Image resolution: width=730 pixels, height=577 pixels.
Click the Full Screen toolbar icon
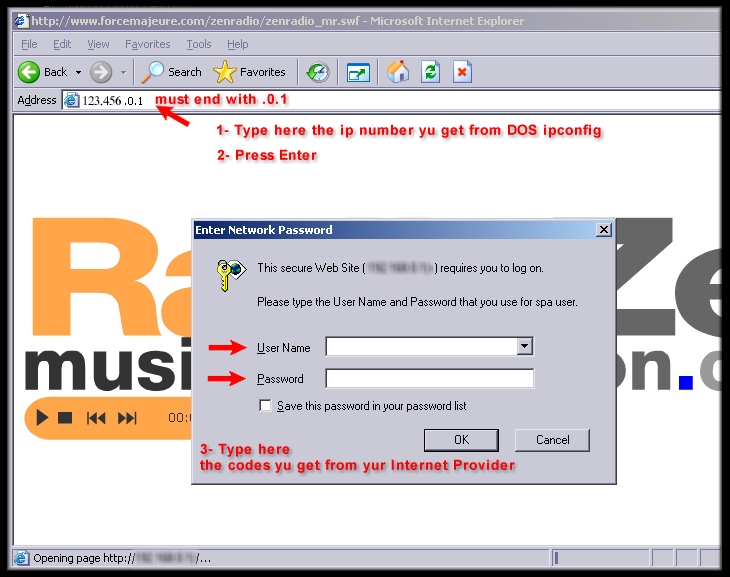point(358,73)
